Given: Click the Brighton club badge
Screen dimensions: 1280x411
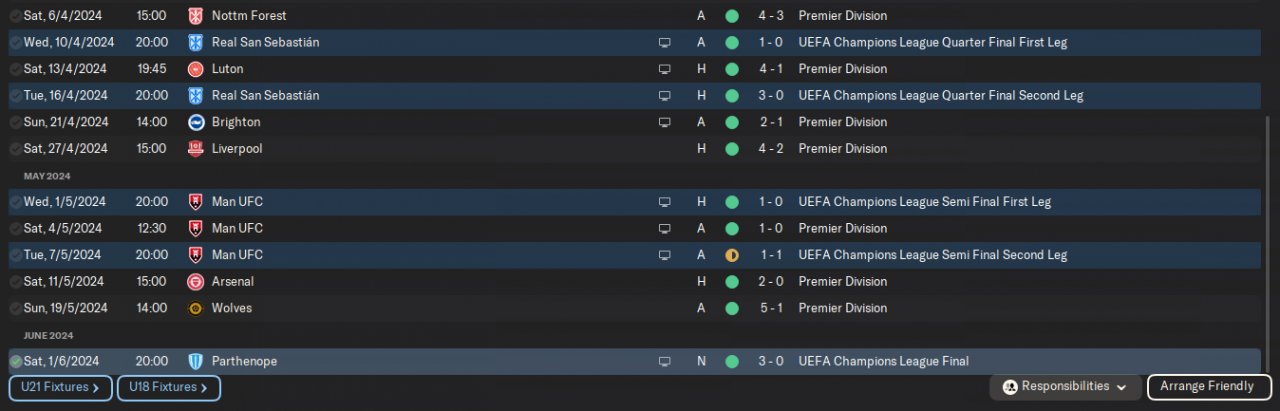Looking at the screenshot, I should click(x=195, y=122).
